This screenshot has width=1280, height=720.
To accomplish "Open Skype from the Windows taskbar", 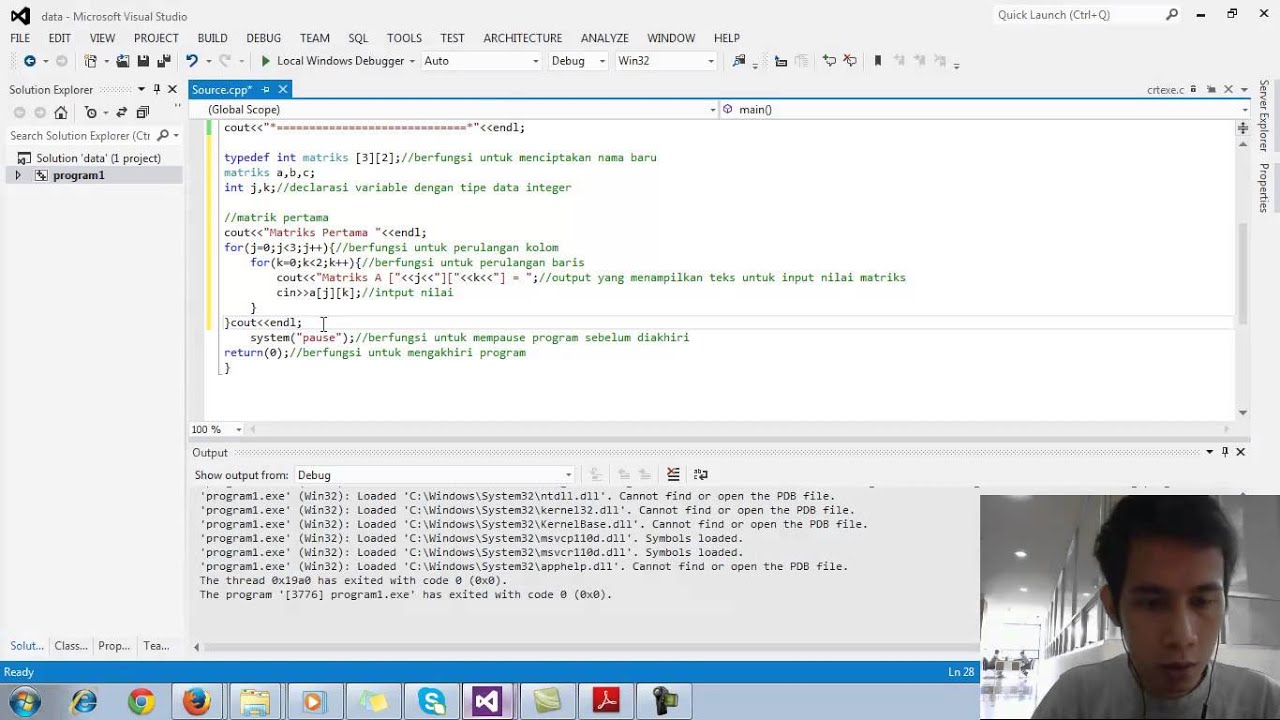I will pyautogui.click(x=432, y=702).
